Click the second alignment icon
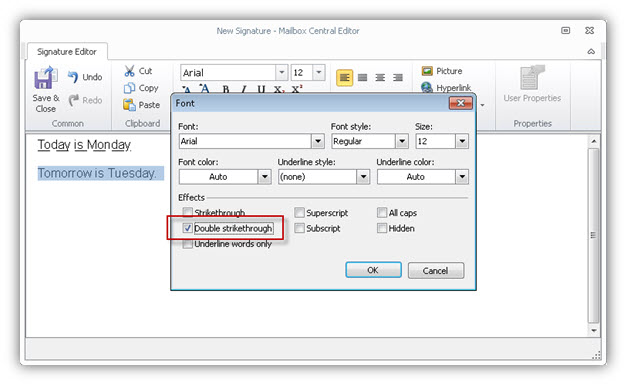 coord(362,78)
